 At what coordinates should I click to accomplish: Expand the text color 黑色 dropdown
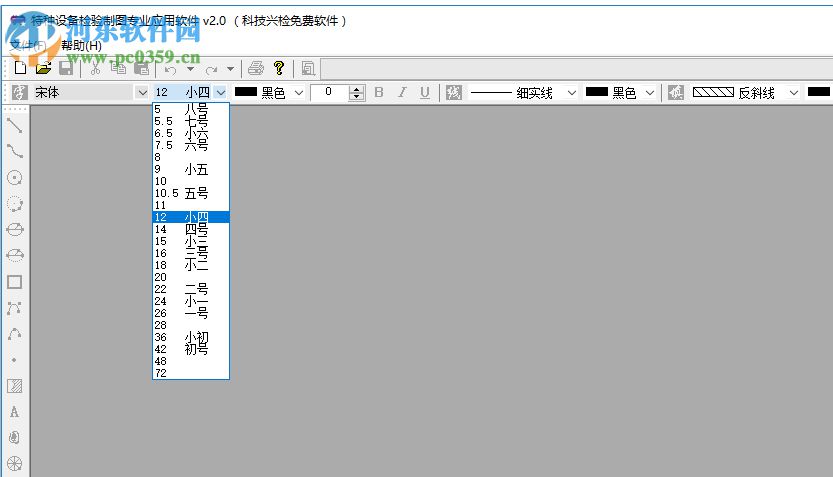pos(299,92)
